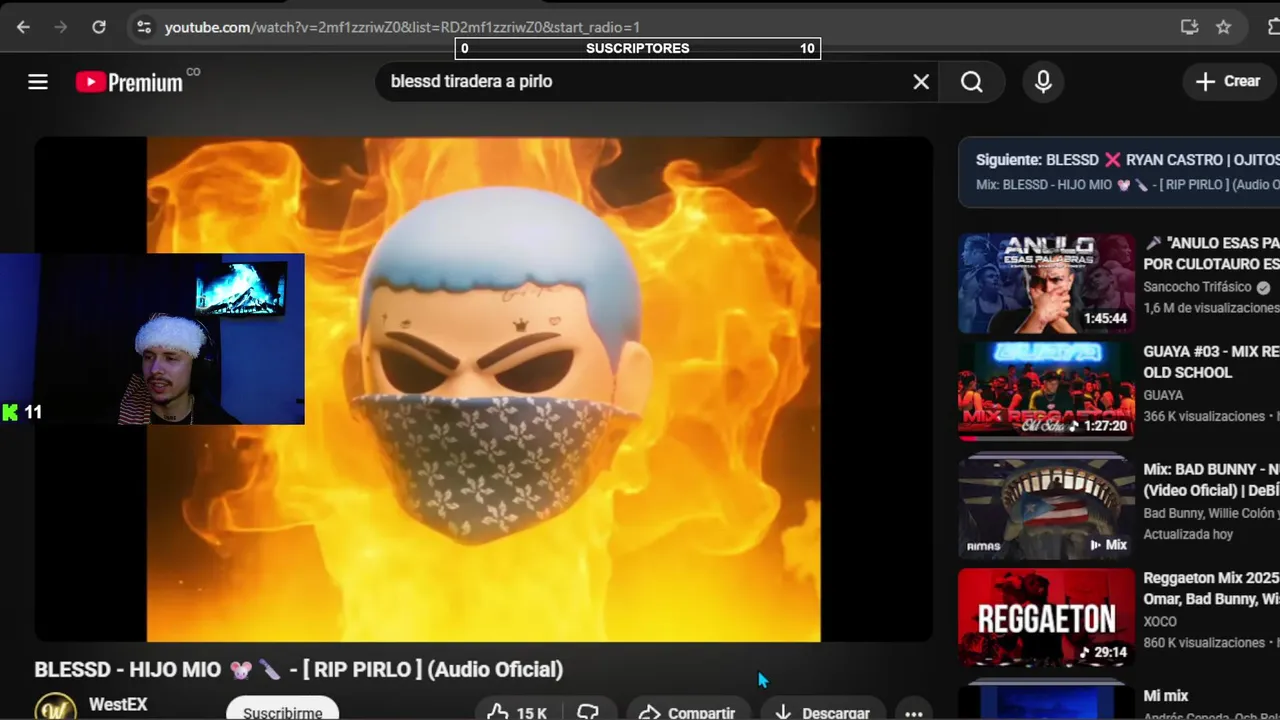Clear the search query with X
Viewport: 1280px width, 720px height.
point(921,82)
